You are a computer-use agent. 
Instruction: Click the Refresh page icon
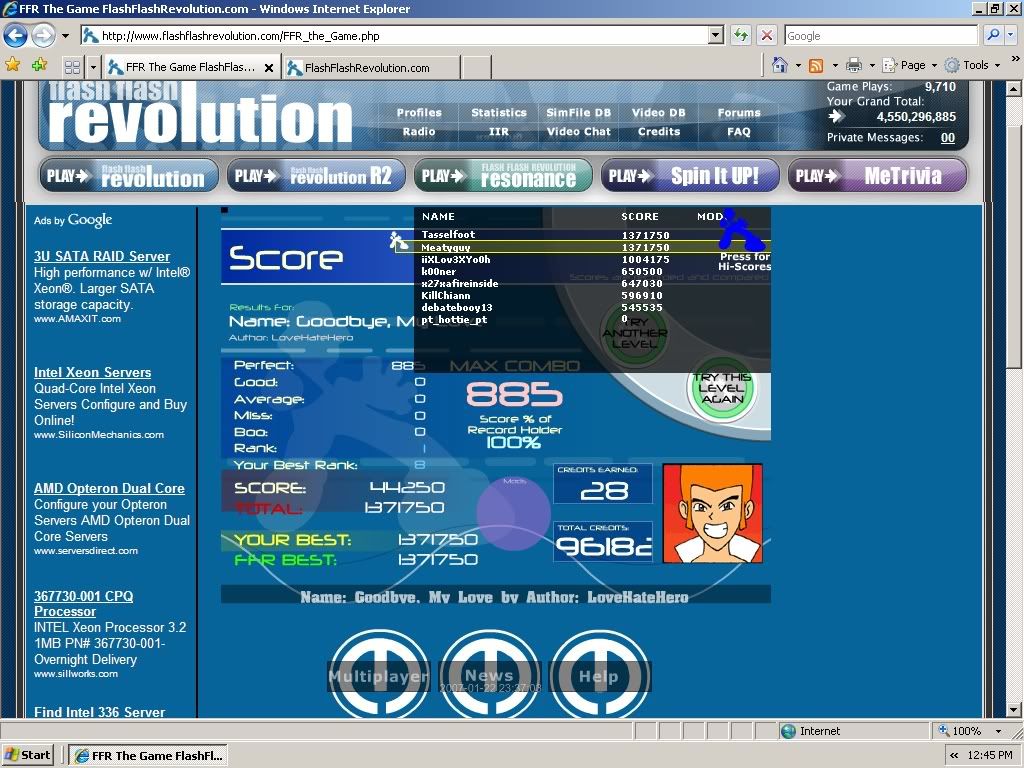click(741, 35)
